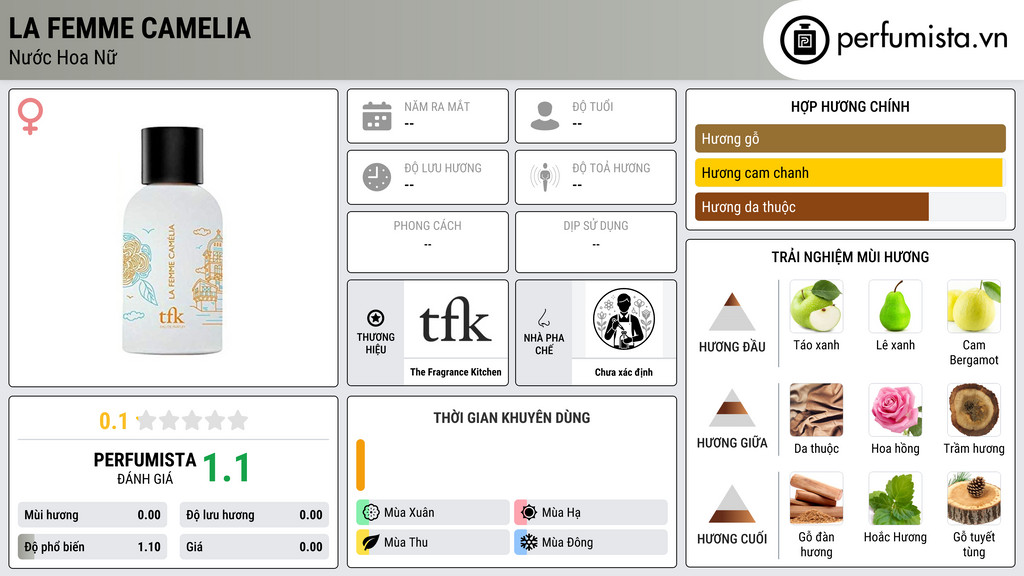Click the Mùa Hạ sun icon
The image size is (1024, 576).
[x=529, y=513]
